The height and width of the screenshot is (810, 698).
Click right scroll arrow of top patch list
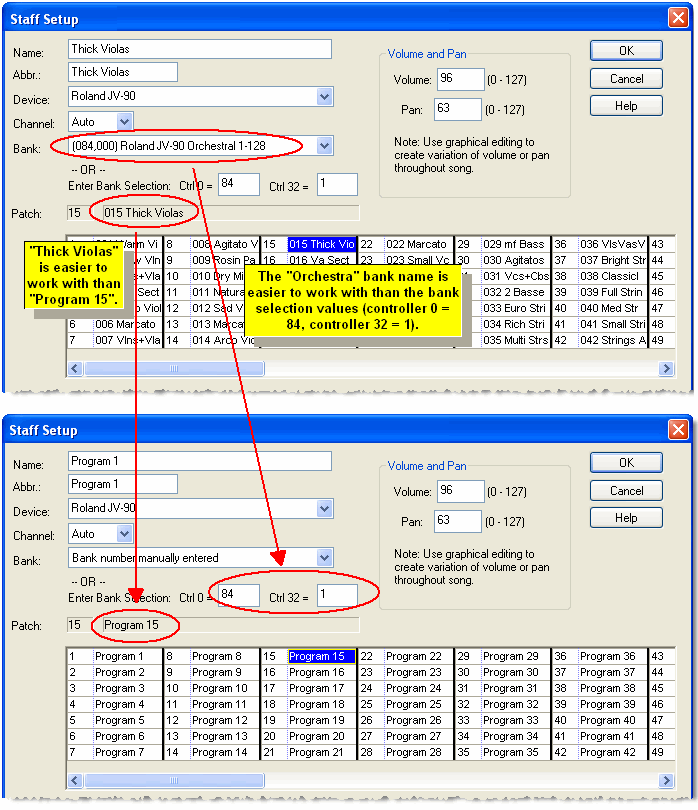point(667,369)
